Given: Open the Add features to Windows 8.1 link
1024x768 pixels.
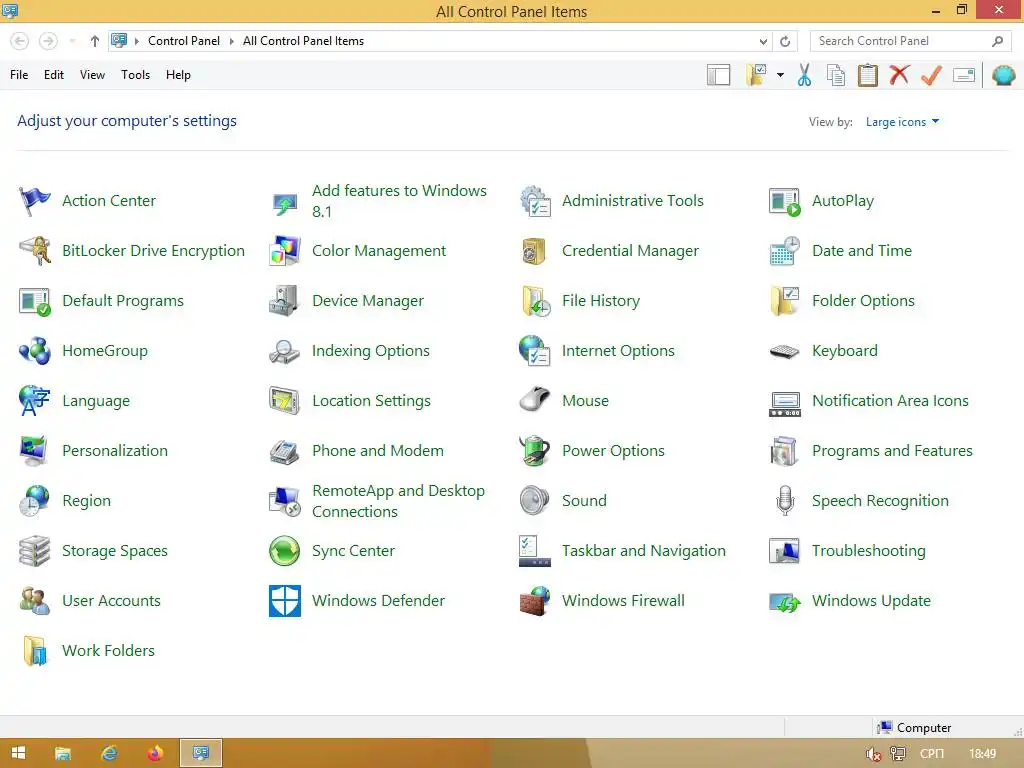Looking at the screenshot, I should (399, 201).
